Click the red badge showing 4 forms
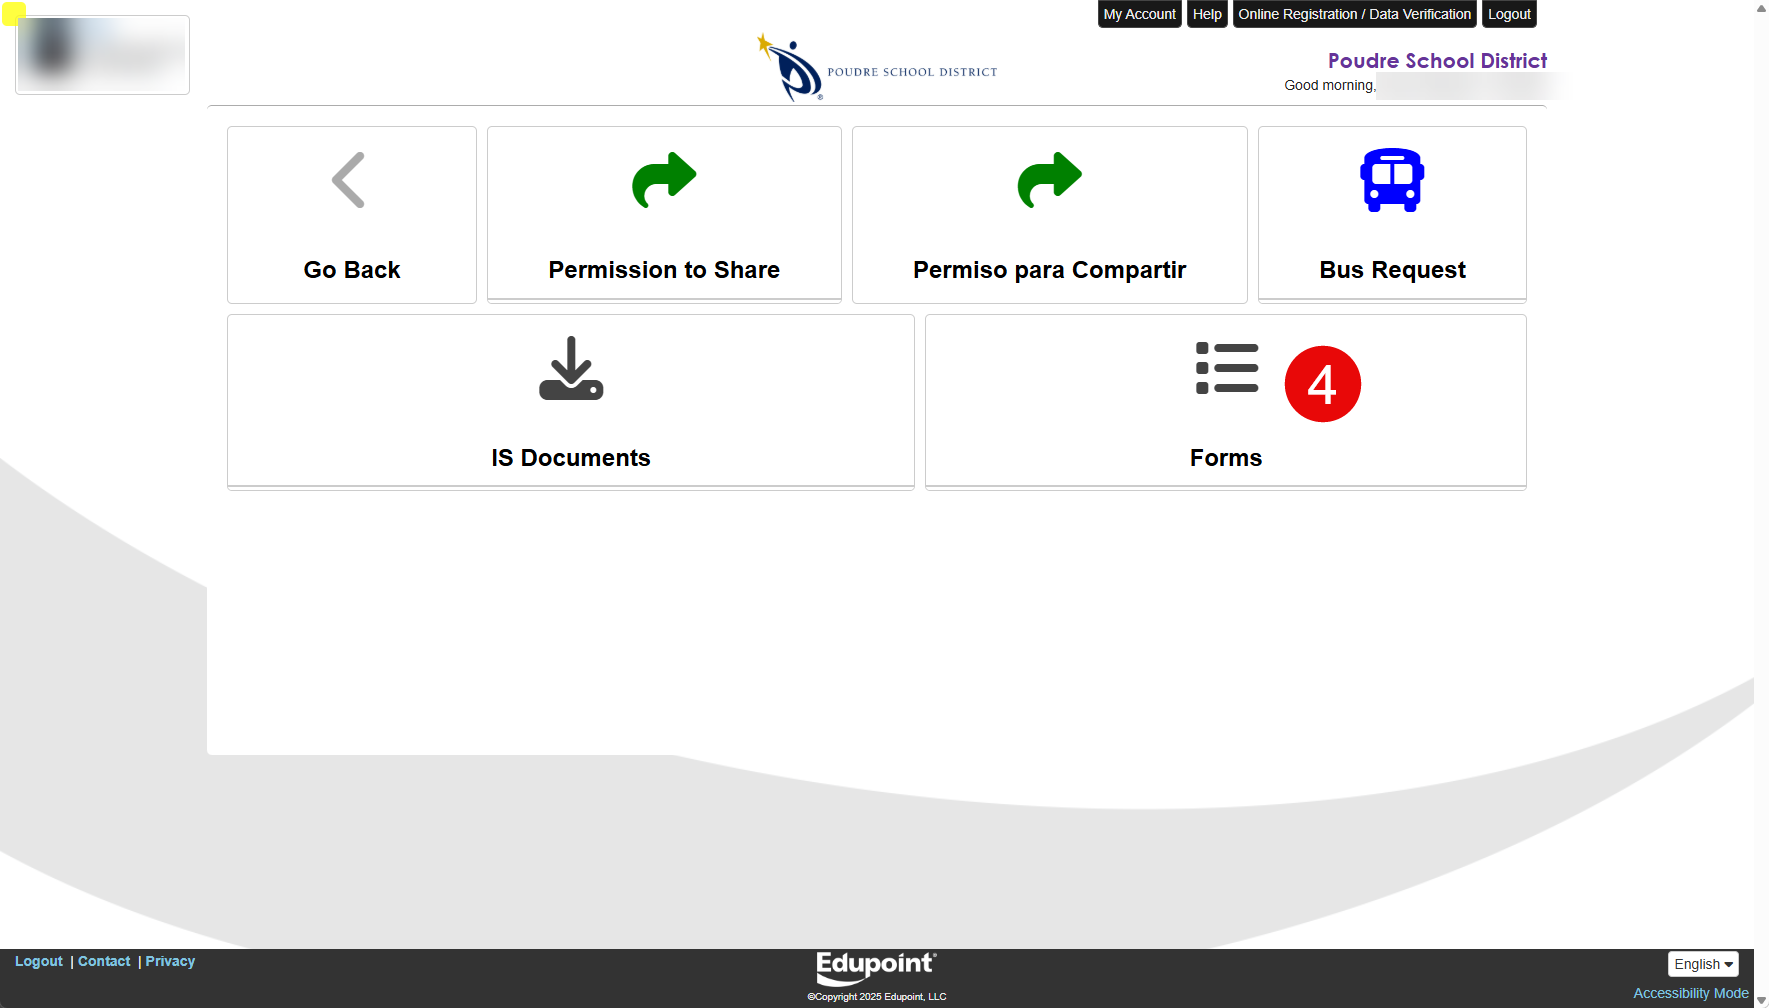This screenshot has width=1769, height=1008. (1322, 384)
